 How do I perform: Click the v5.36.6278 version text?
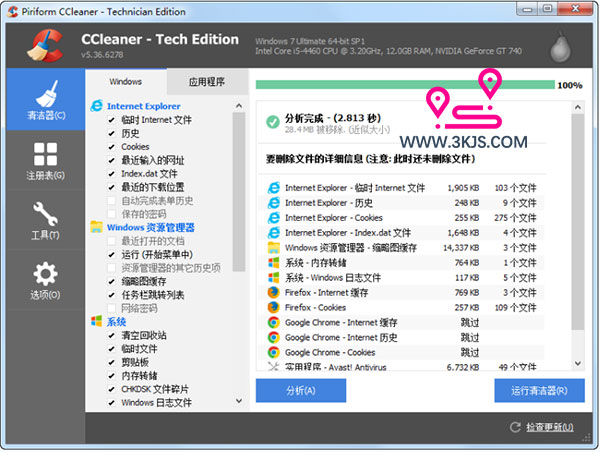[102, 54]
